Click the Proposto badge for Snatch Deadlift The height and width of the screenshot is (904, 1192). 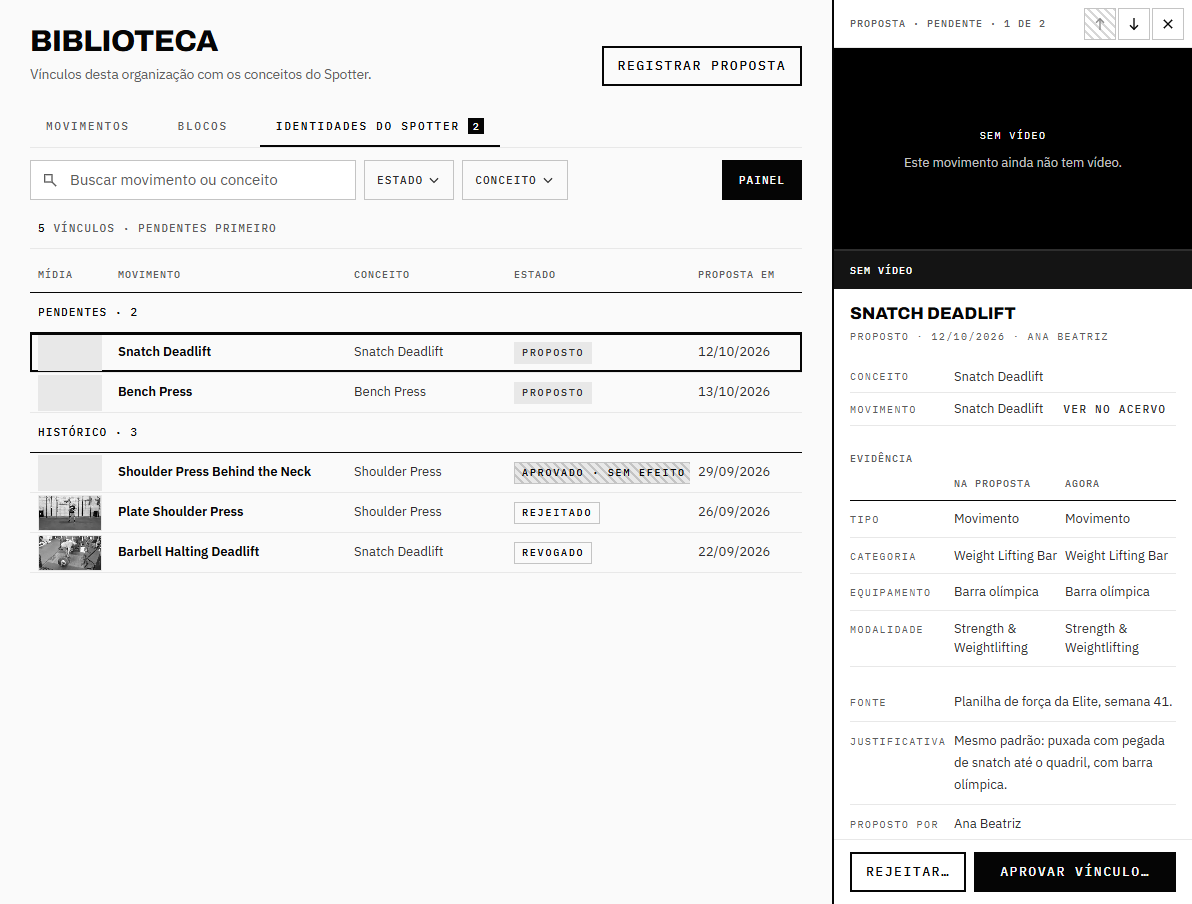point(553,353)
